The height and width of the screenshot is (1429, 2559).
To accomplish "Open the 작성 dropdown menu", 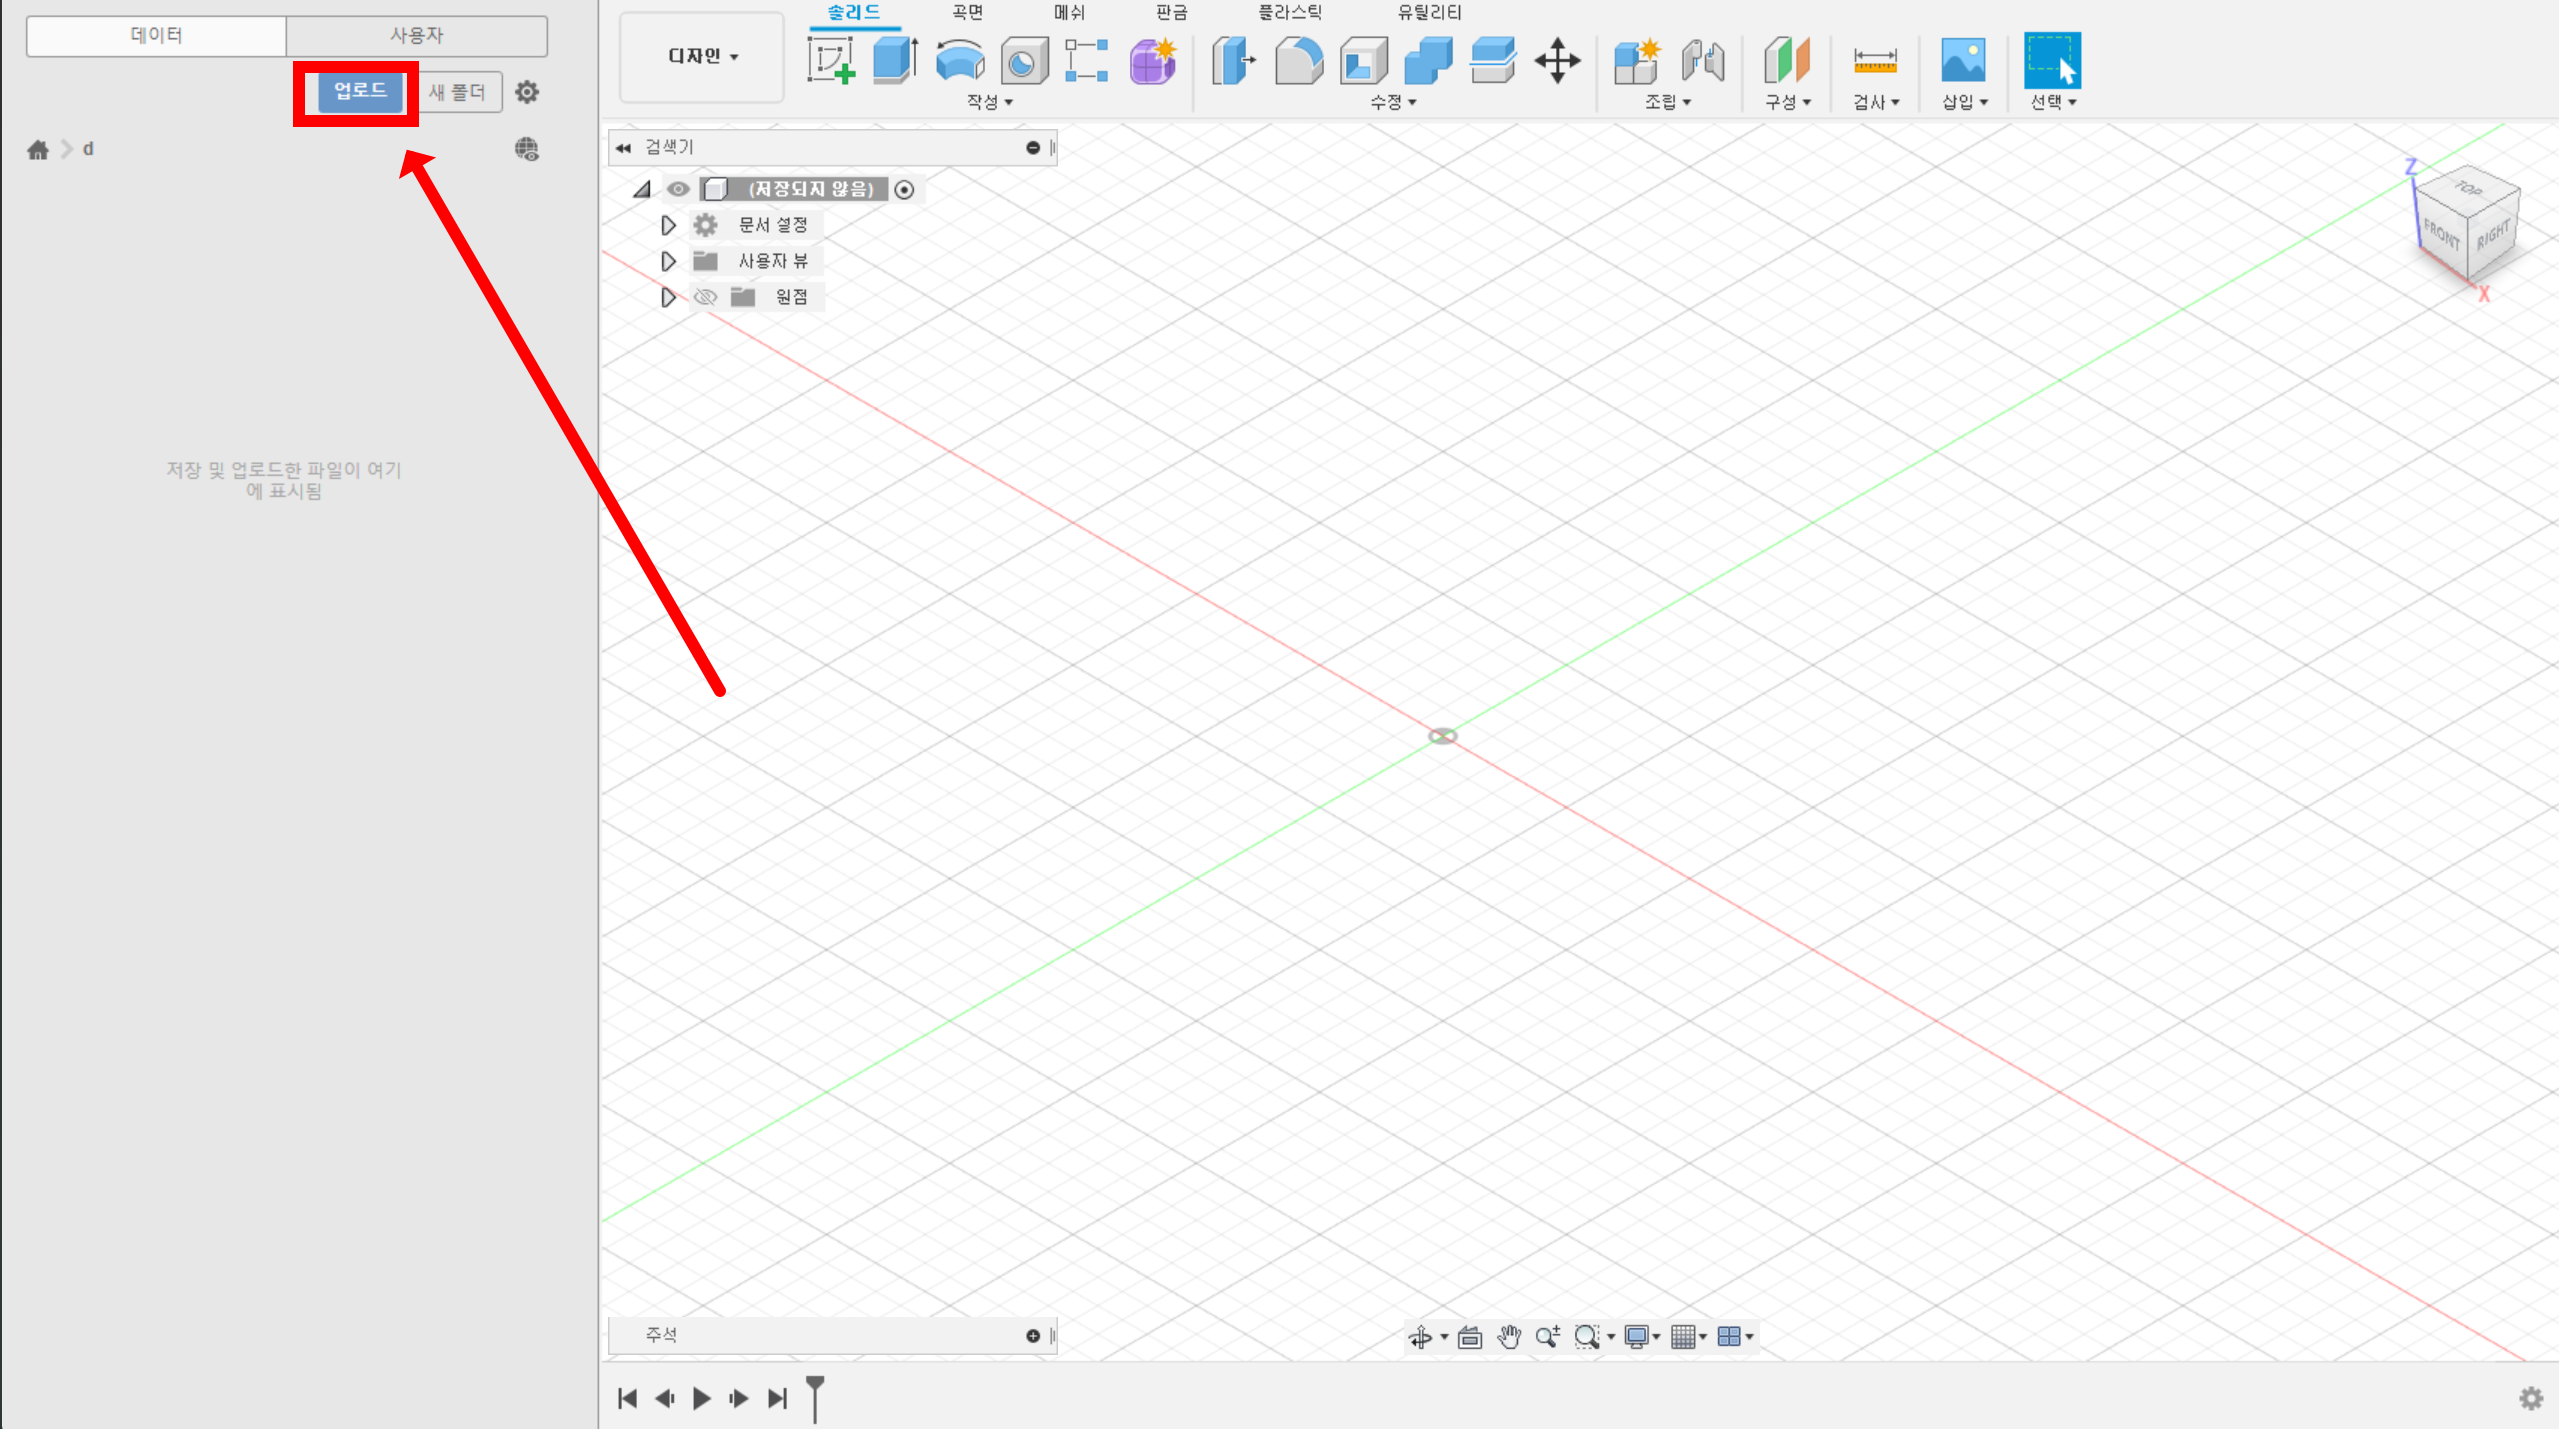I will (x=989, y=102).
